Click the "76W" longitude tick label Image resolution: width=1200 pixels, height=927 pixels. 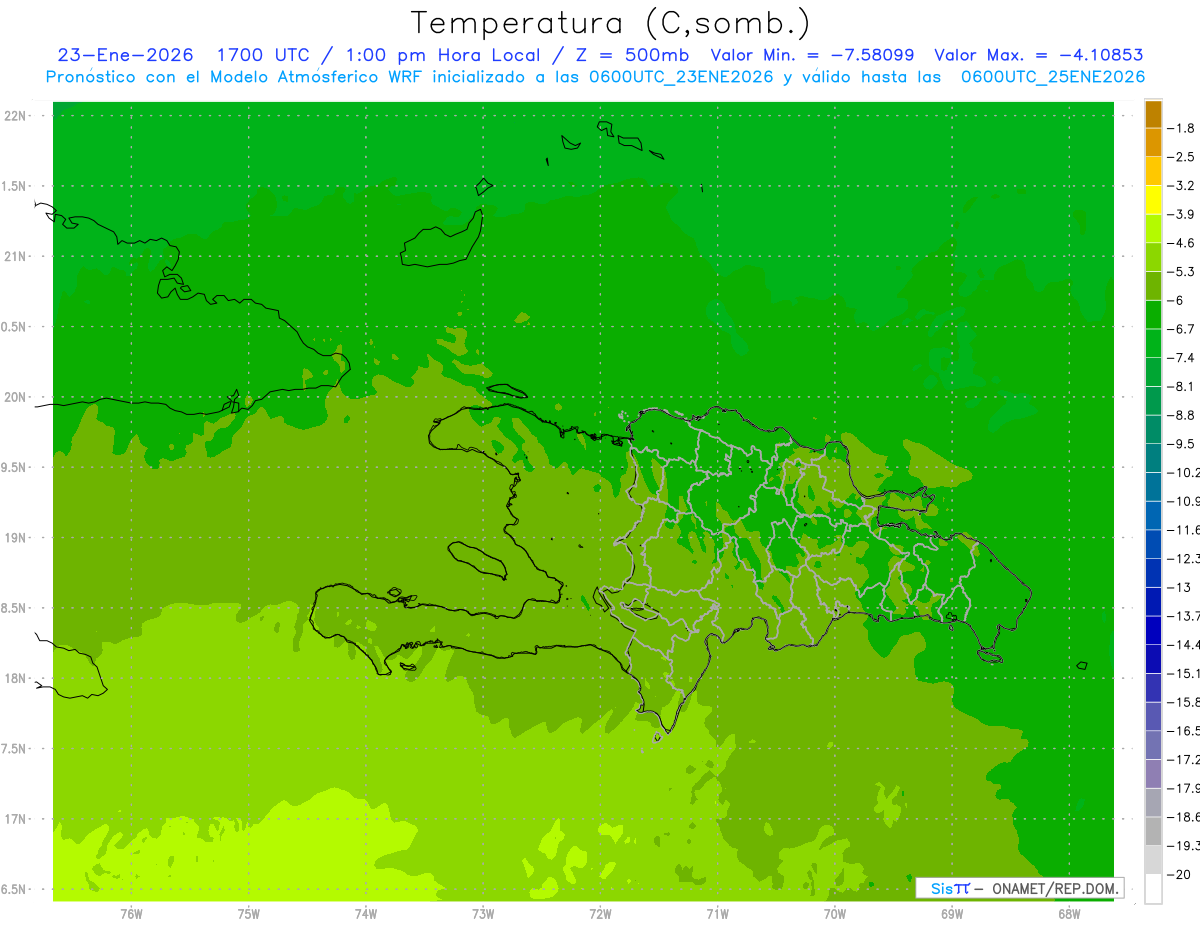(131, 914)
